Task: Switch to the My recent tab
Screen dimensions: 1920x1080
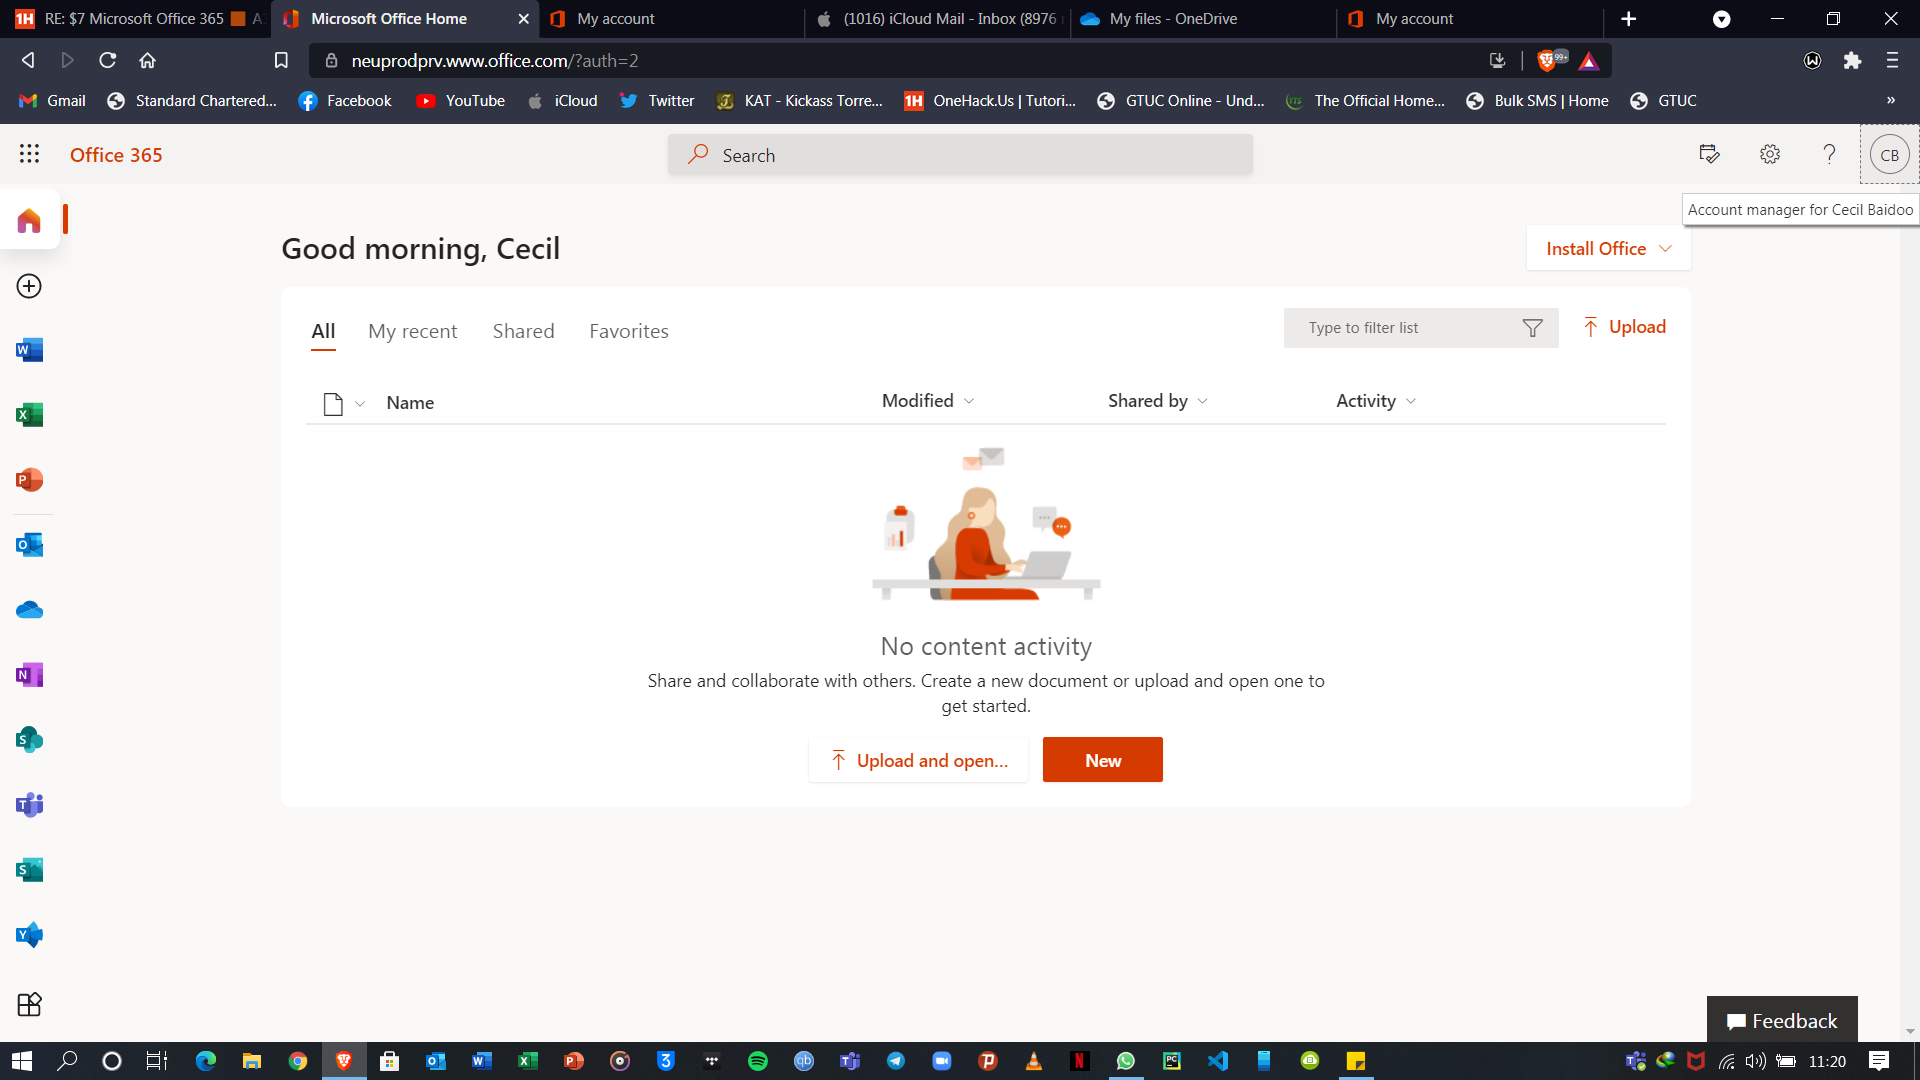Action: tap(412, 331)
